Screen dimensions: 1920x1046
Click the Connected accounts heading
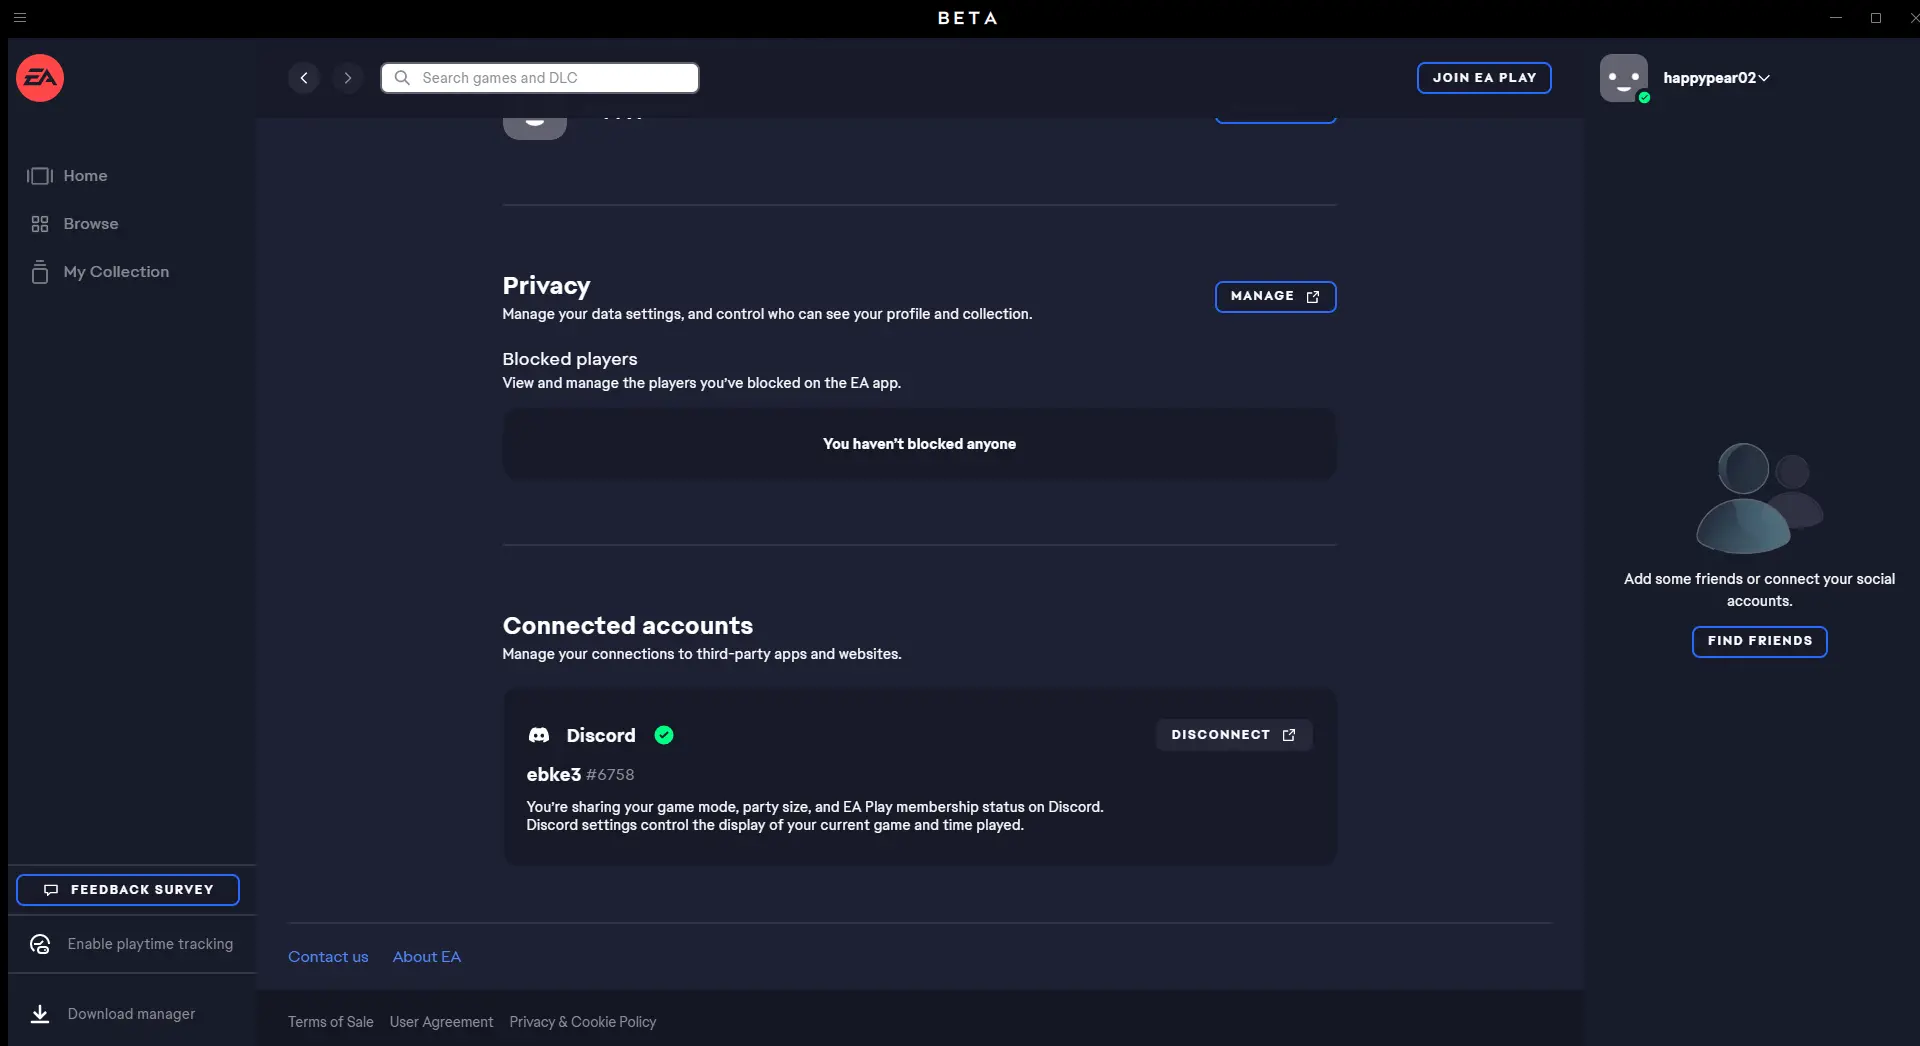click(x=628, y=626)
